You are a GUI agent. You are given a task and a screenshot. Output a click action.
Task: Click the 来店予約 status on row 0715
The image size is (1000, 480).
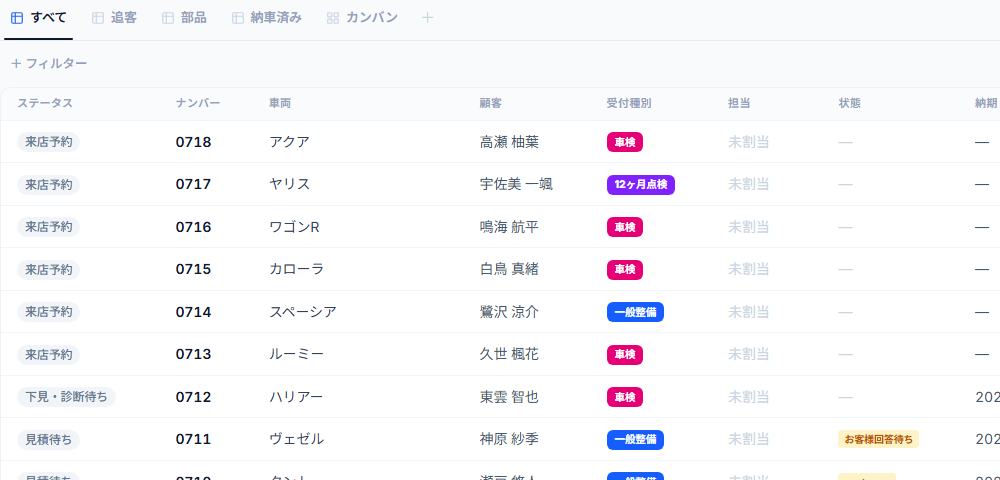coord(48,270)
